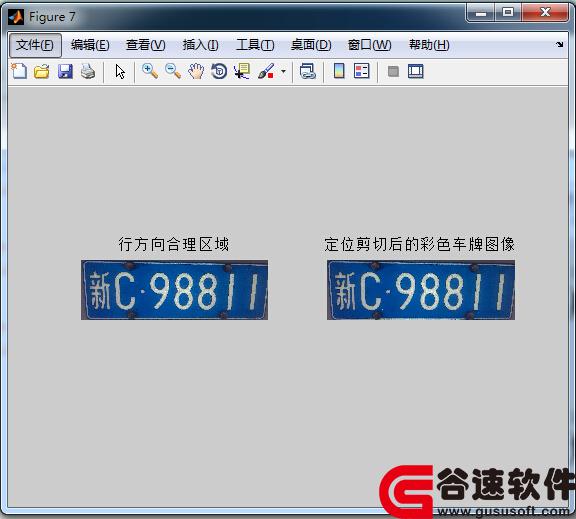Activate the Zoom Out magnifier tool
576x519 pixels.
pos(173,71)
